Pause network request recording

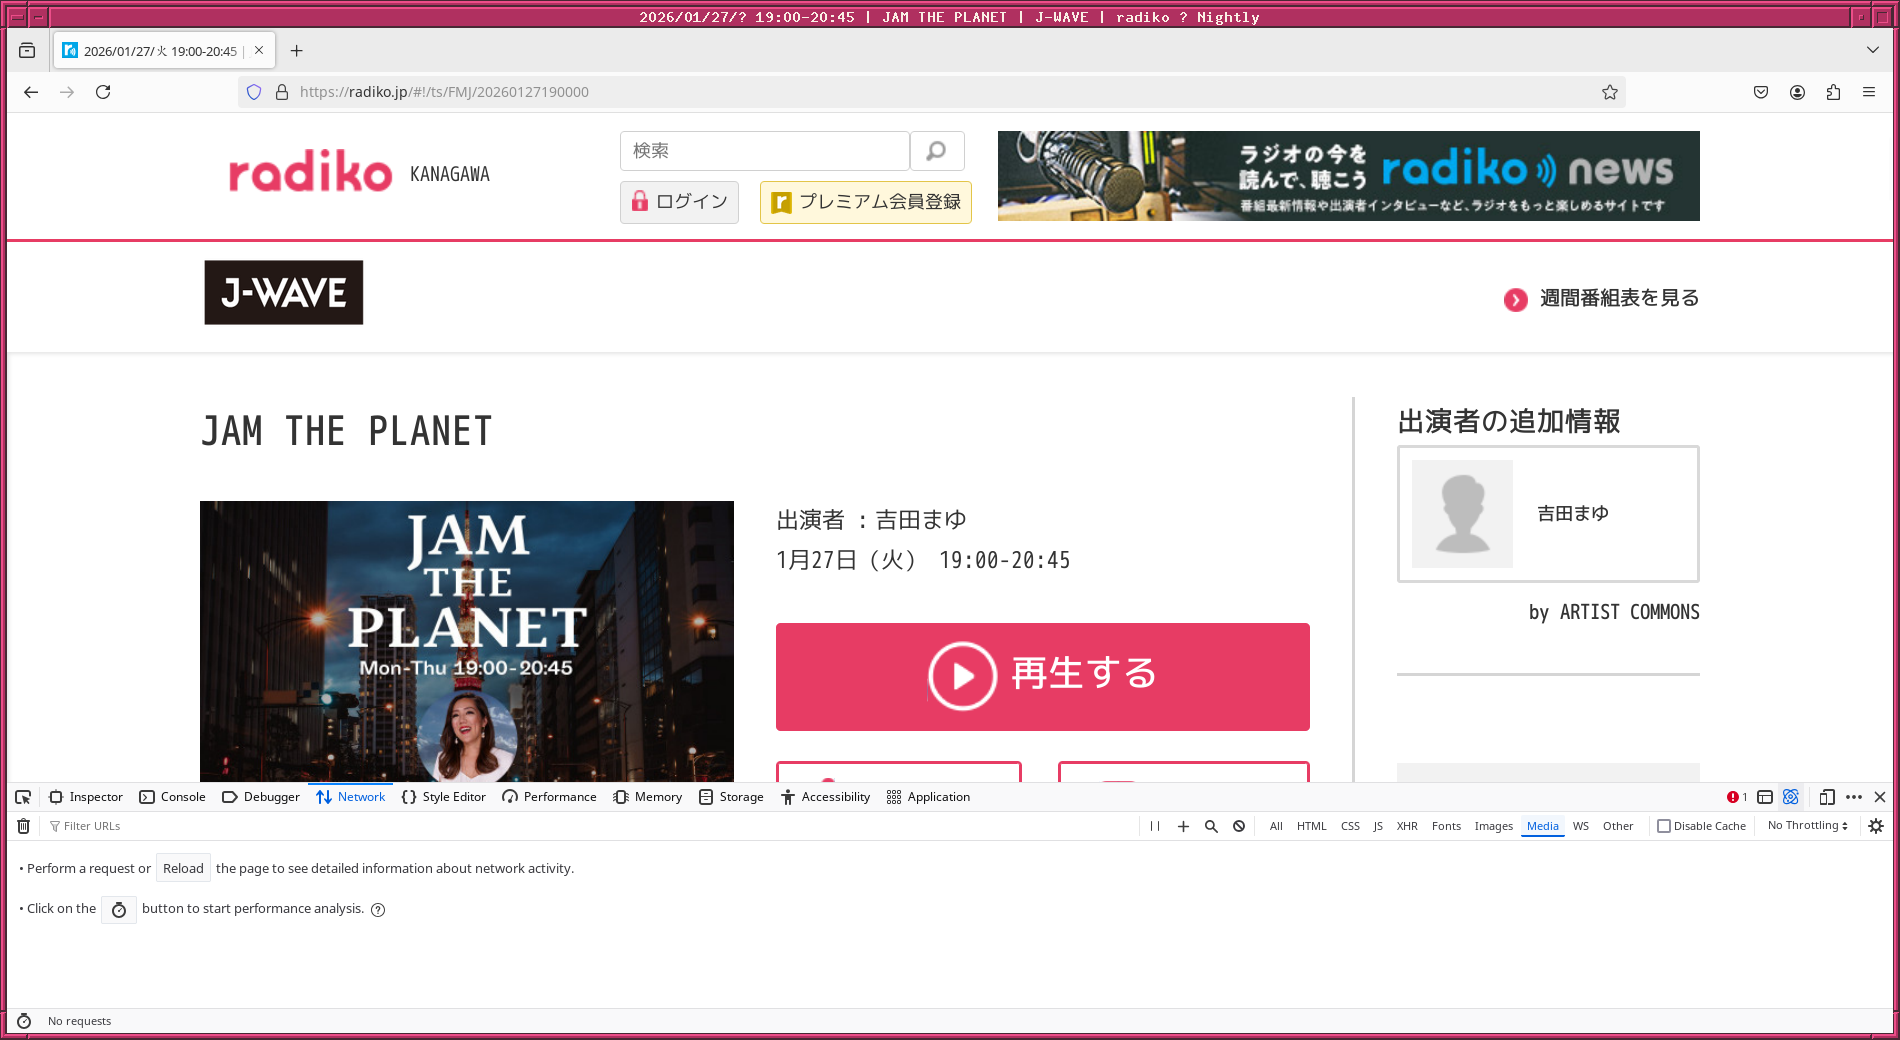click(1155, 826)
